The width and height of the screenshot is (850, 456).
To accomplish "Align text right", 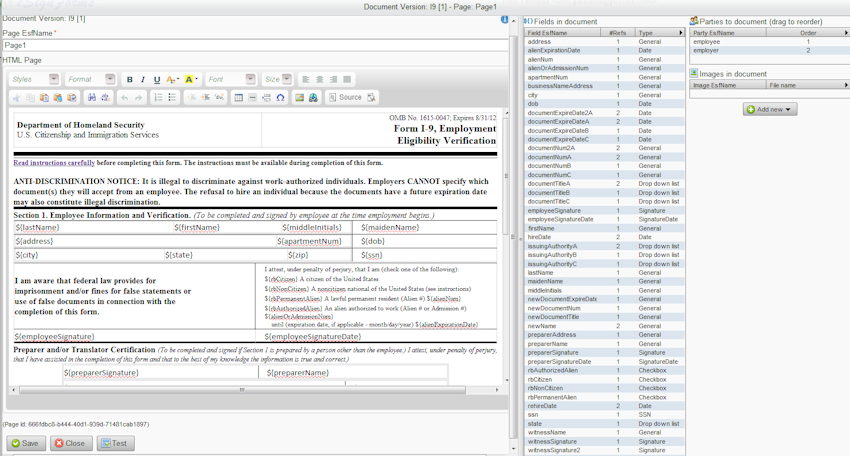I will coord(333,80).
